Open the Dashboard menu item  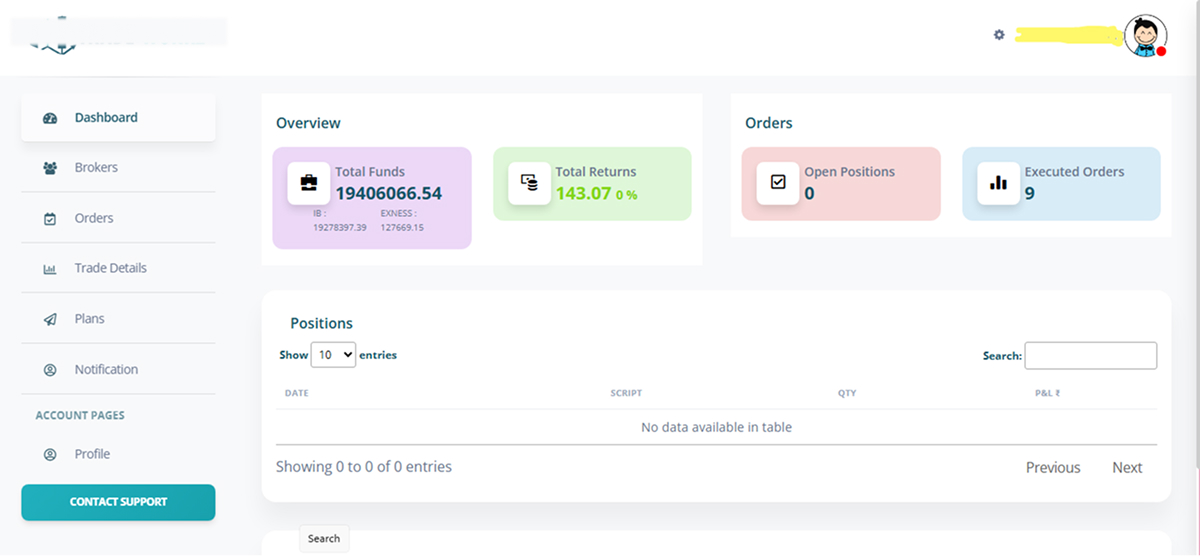point(118,117)
